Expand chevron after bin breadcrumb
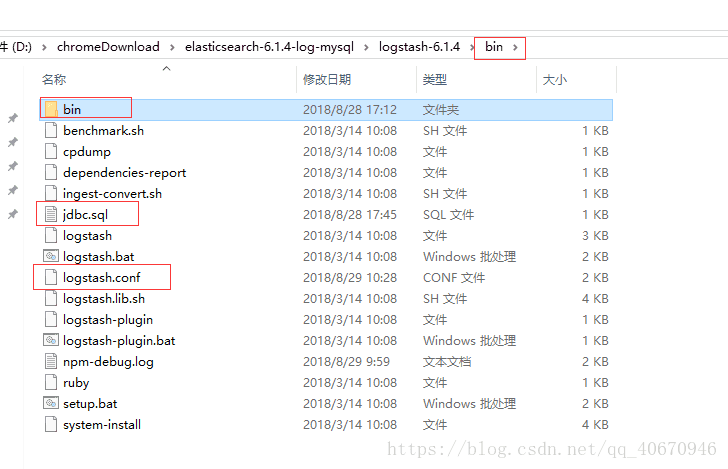 515,47
